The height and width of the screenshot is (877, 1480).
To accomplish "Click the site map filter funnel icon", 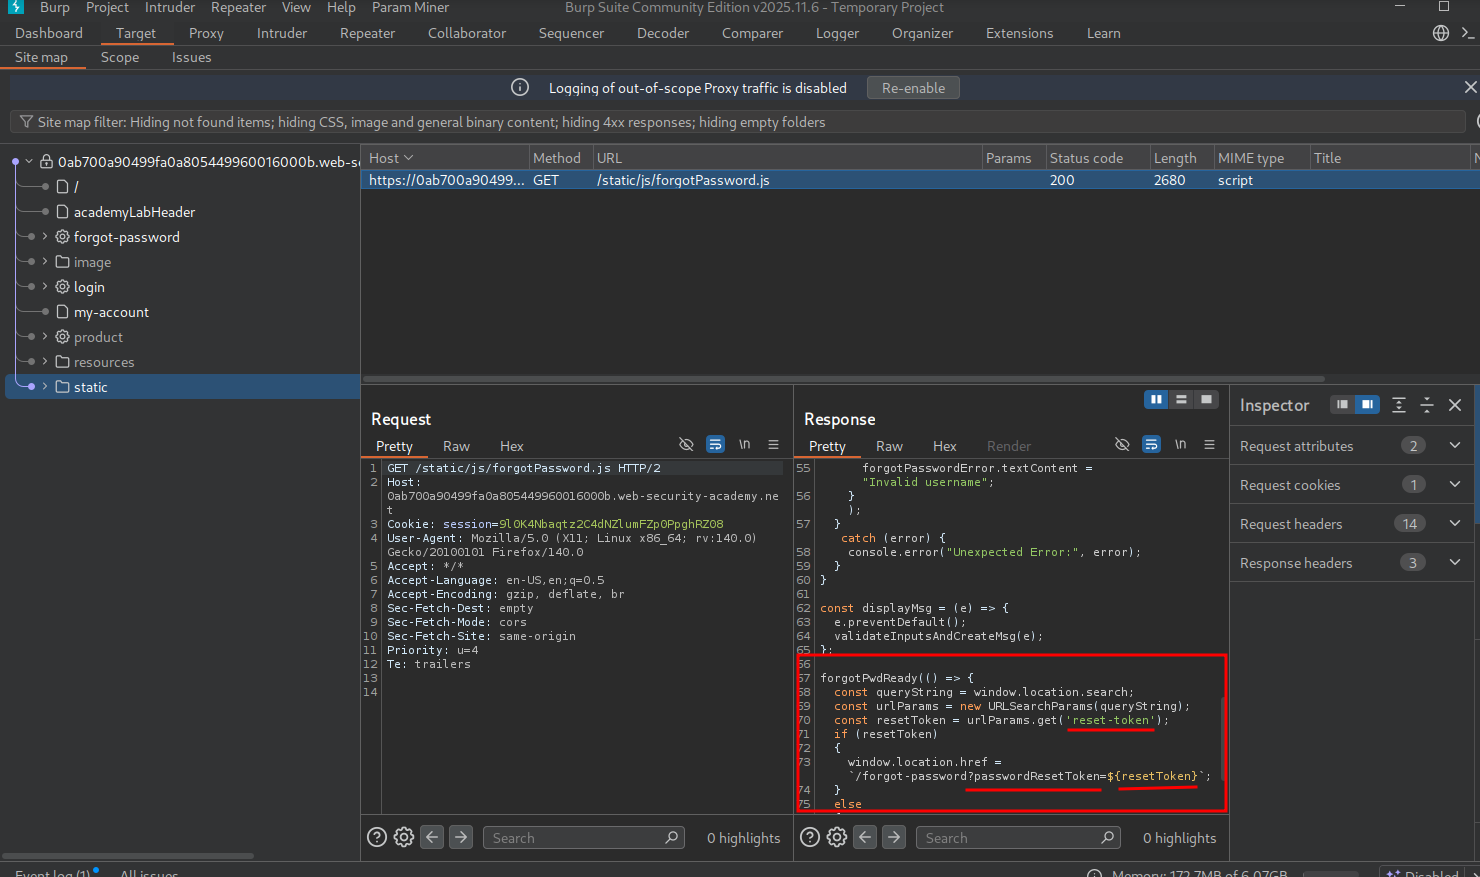I will click(26, 122).
